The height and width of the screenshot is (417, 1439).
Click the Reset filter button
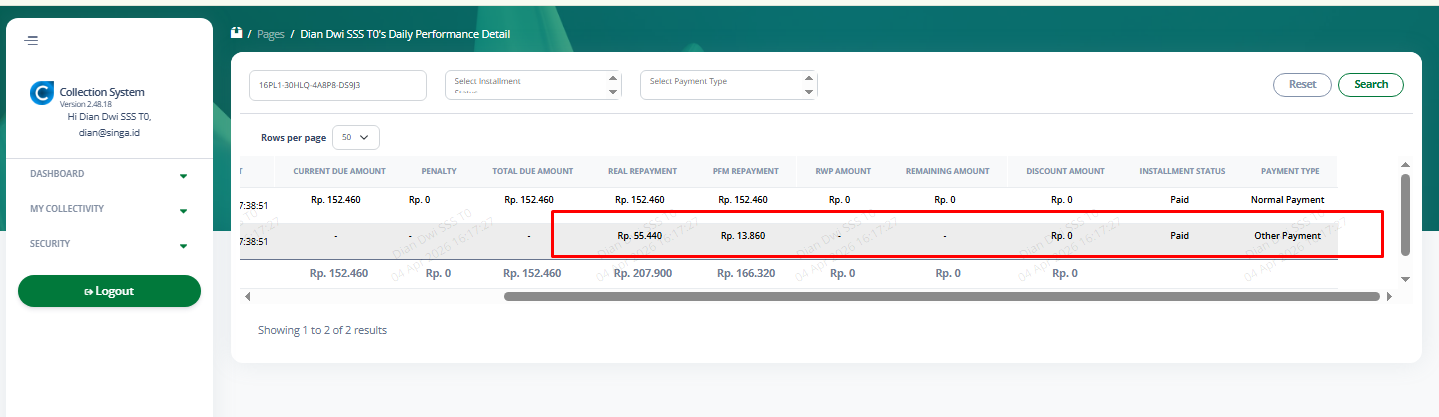[1302, 85]
